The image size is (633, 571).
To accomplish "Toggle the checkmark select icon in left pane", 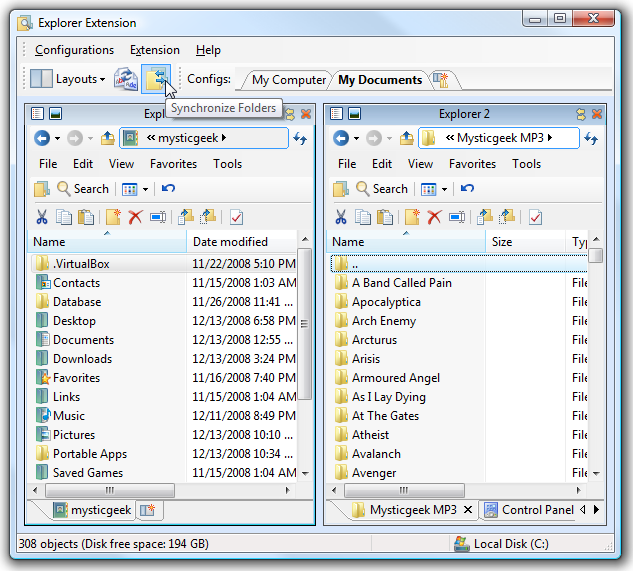I will [237, 217].
